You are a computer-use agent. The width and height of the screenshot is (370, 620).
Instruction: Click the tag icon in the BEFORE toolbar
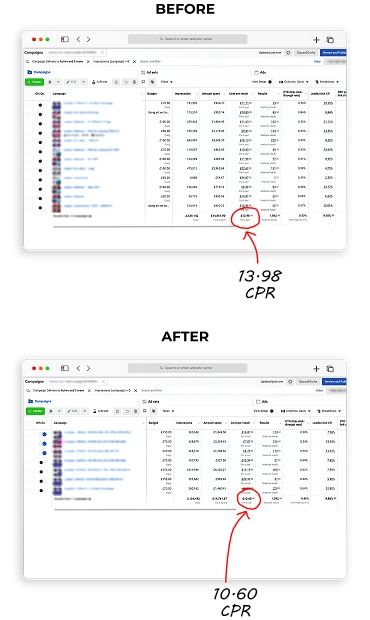(152, 82)
